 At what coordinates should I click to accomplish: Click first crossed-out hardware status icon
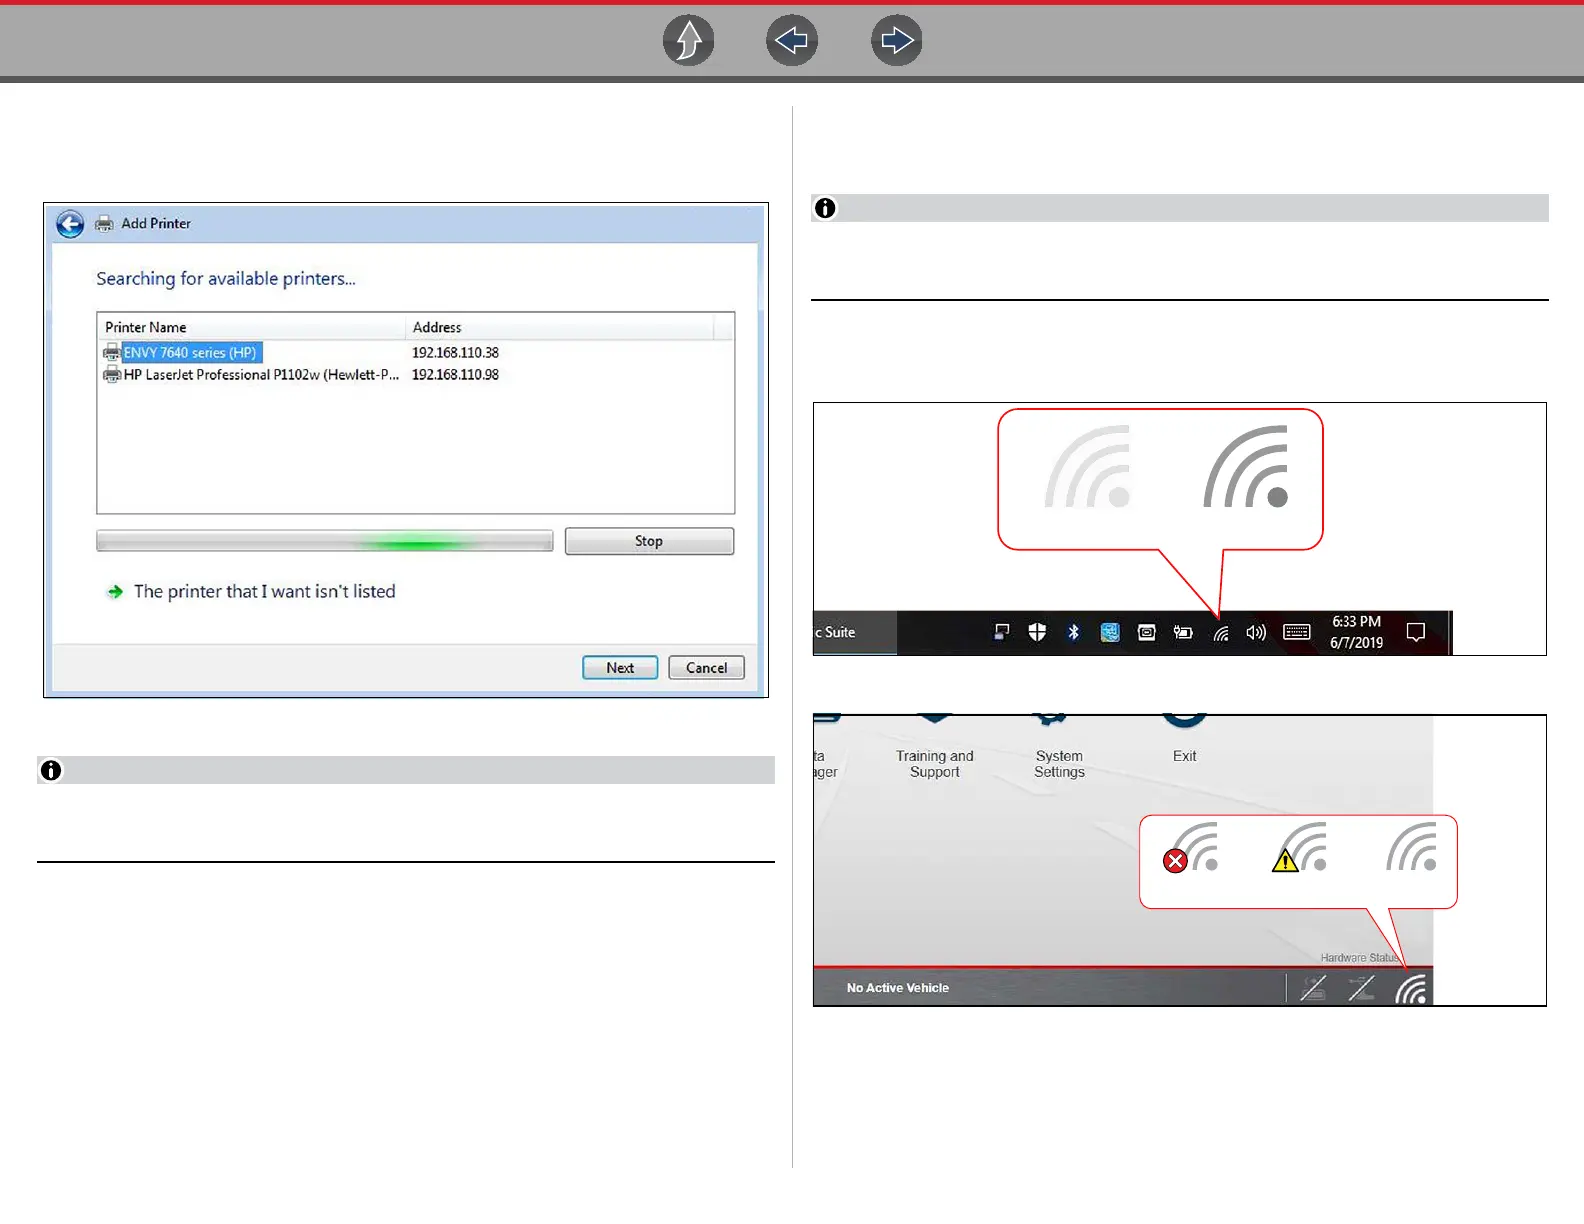click(1313, 988)
